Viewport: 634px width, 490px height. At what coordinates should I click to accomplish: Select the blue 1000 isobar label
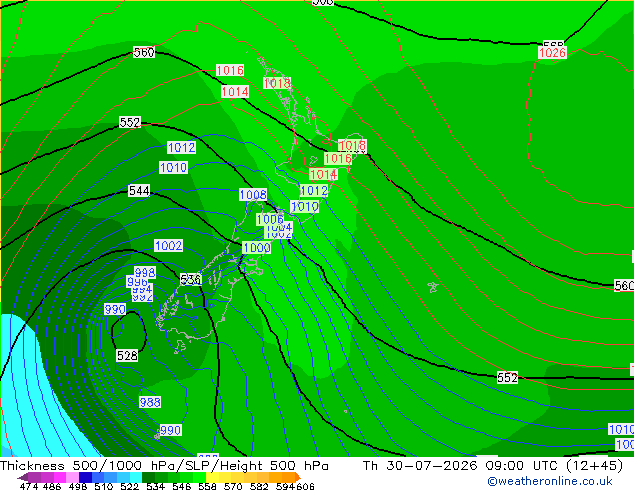[257, 247]
